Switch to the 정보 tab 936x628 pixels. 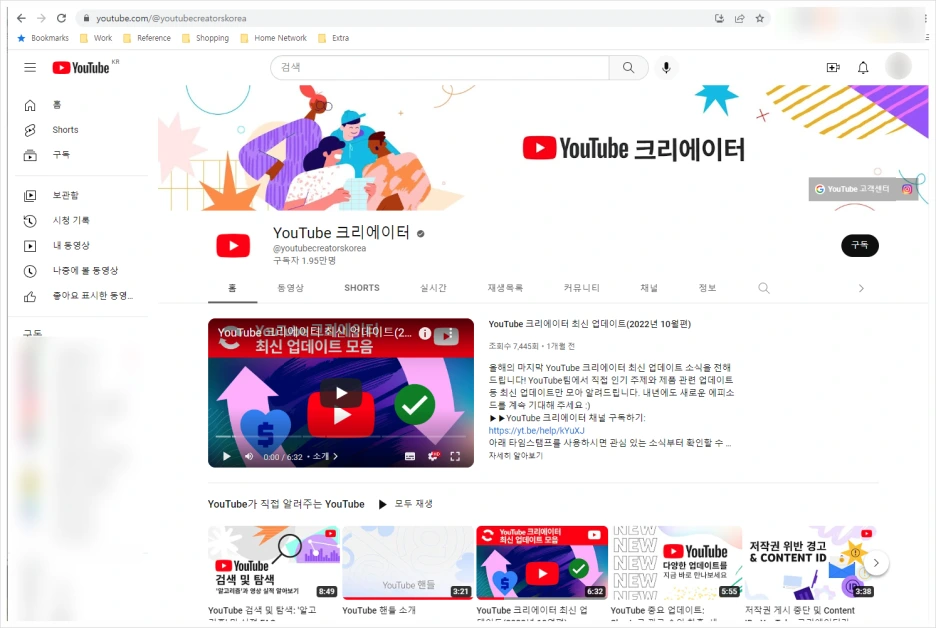(x=707, y=288)
